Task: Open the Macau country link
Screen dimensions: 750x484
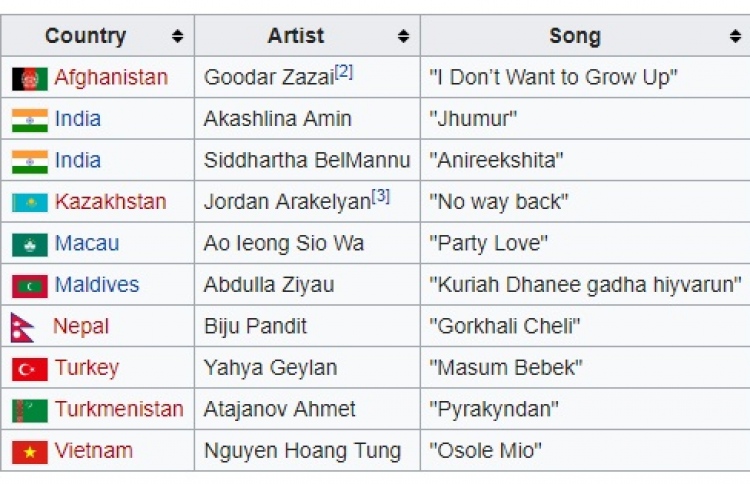Action: pyautogui.click(x=87, y=243)
